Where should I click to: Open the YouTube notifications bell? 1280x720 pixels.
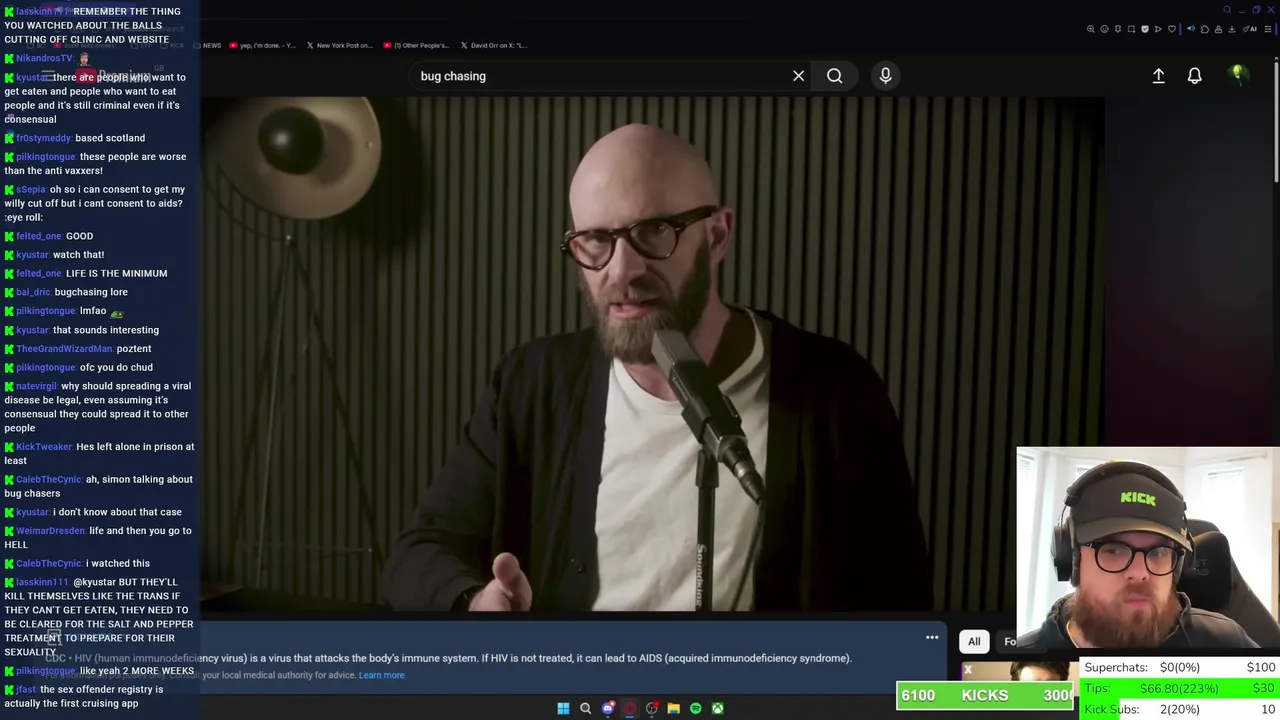point(1194,76)
